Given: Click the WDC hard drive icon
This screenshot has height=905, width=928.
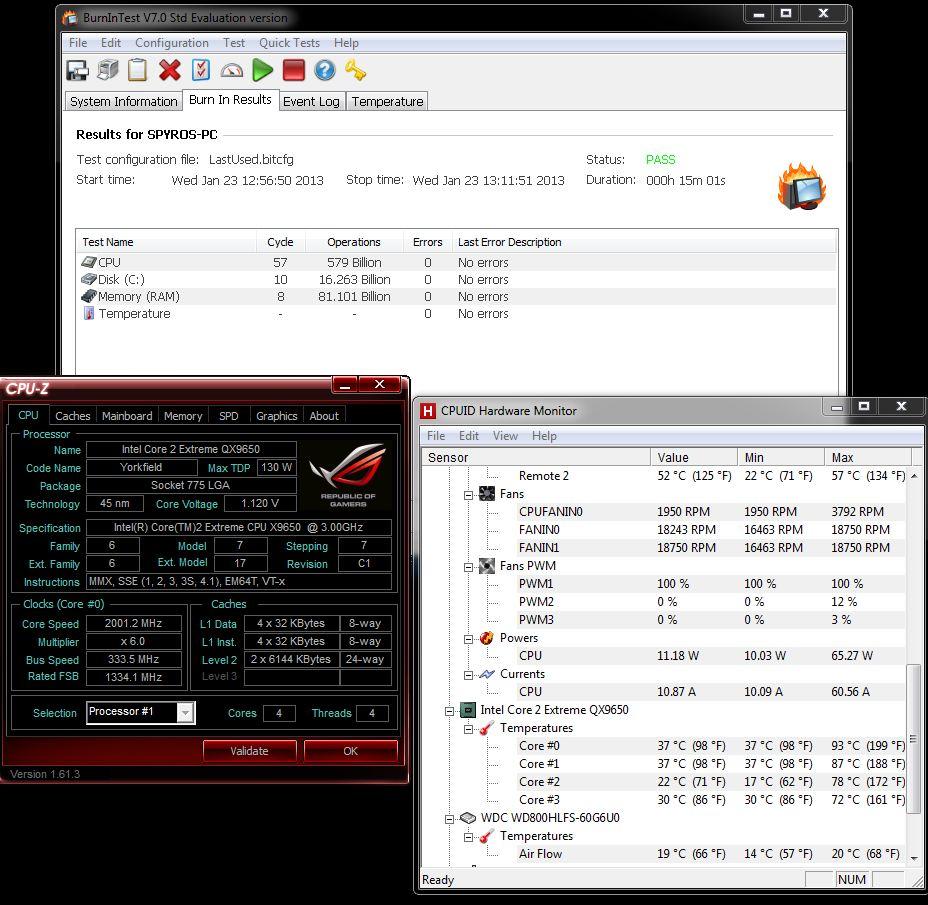Looking at the screenshot, I should 468,817.
